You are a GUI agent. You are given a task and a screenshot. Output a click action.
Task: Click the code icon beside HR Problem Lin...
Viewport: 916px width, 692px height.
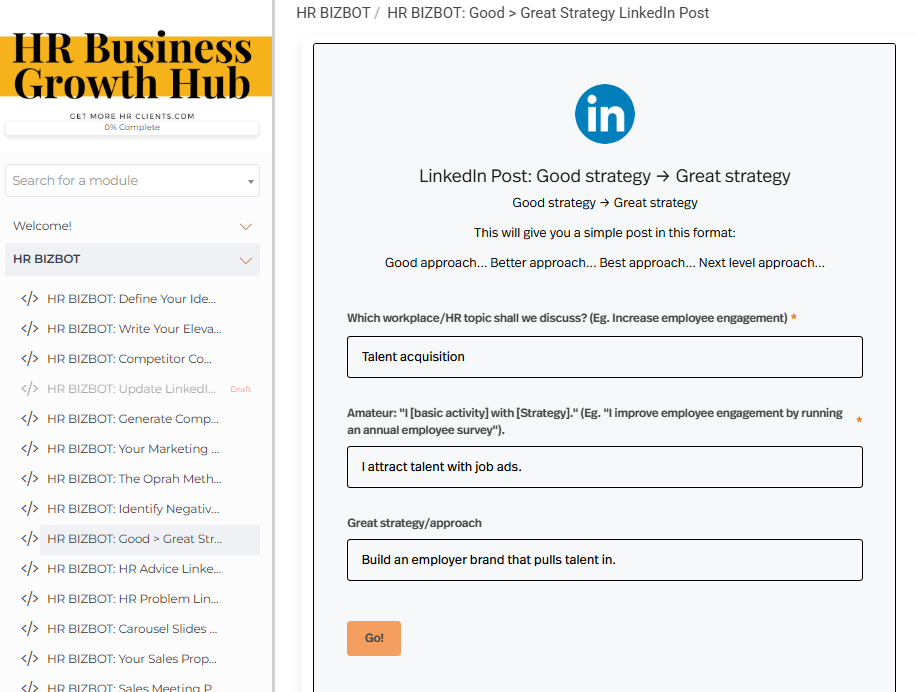pyautogui.click(x=30, y=599)
